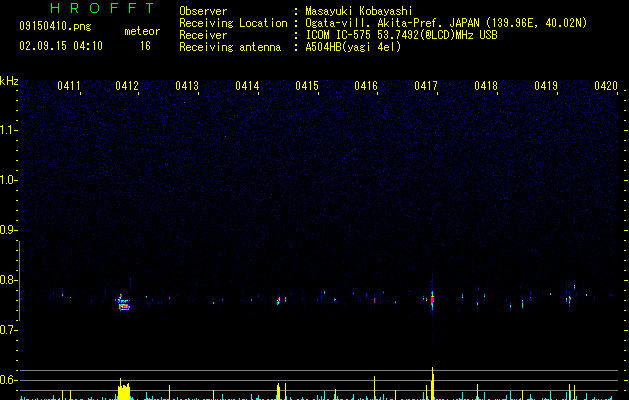Image resolution: width=629 pixels, height=400 pixels.
Task: Click the 0.7 kHz axis label
Action: (x=9, y=330)
